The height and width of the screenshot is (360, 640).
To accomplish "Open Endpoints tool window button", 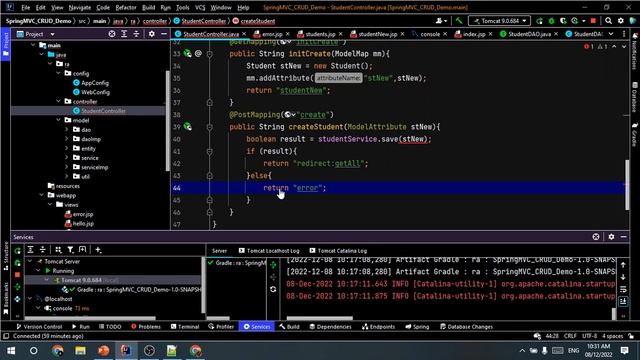I will 378,327.
